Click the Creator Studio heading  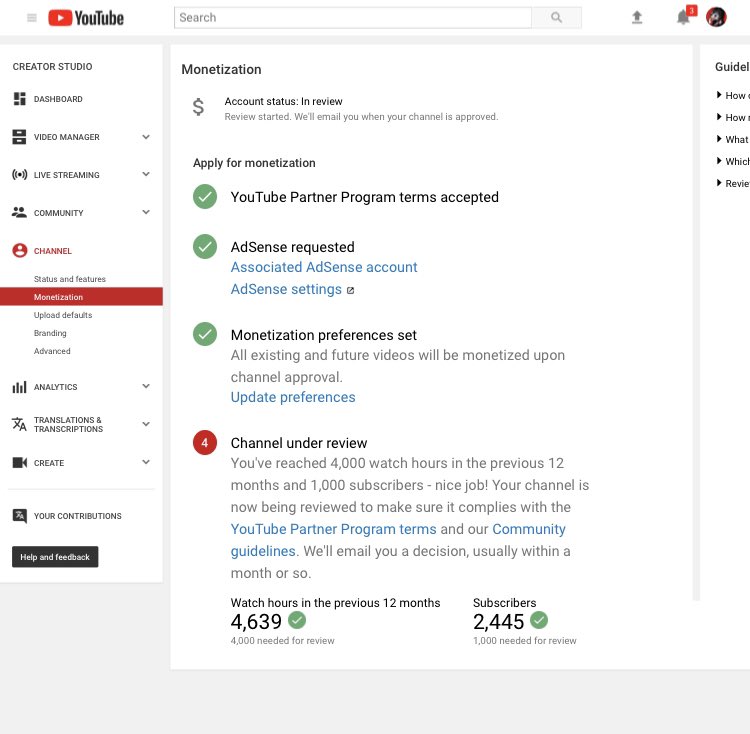[53, 66]
